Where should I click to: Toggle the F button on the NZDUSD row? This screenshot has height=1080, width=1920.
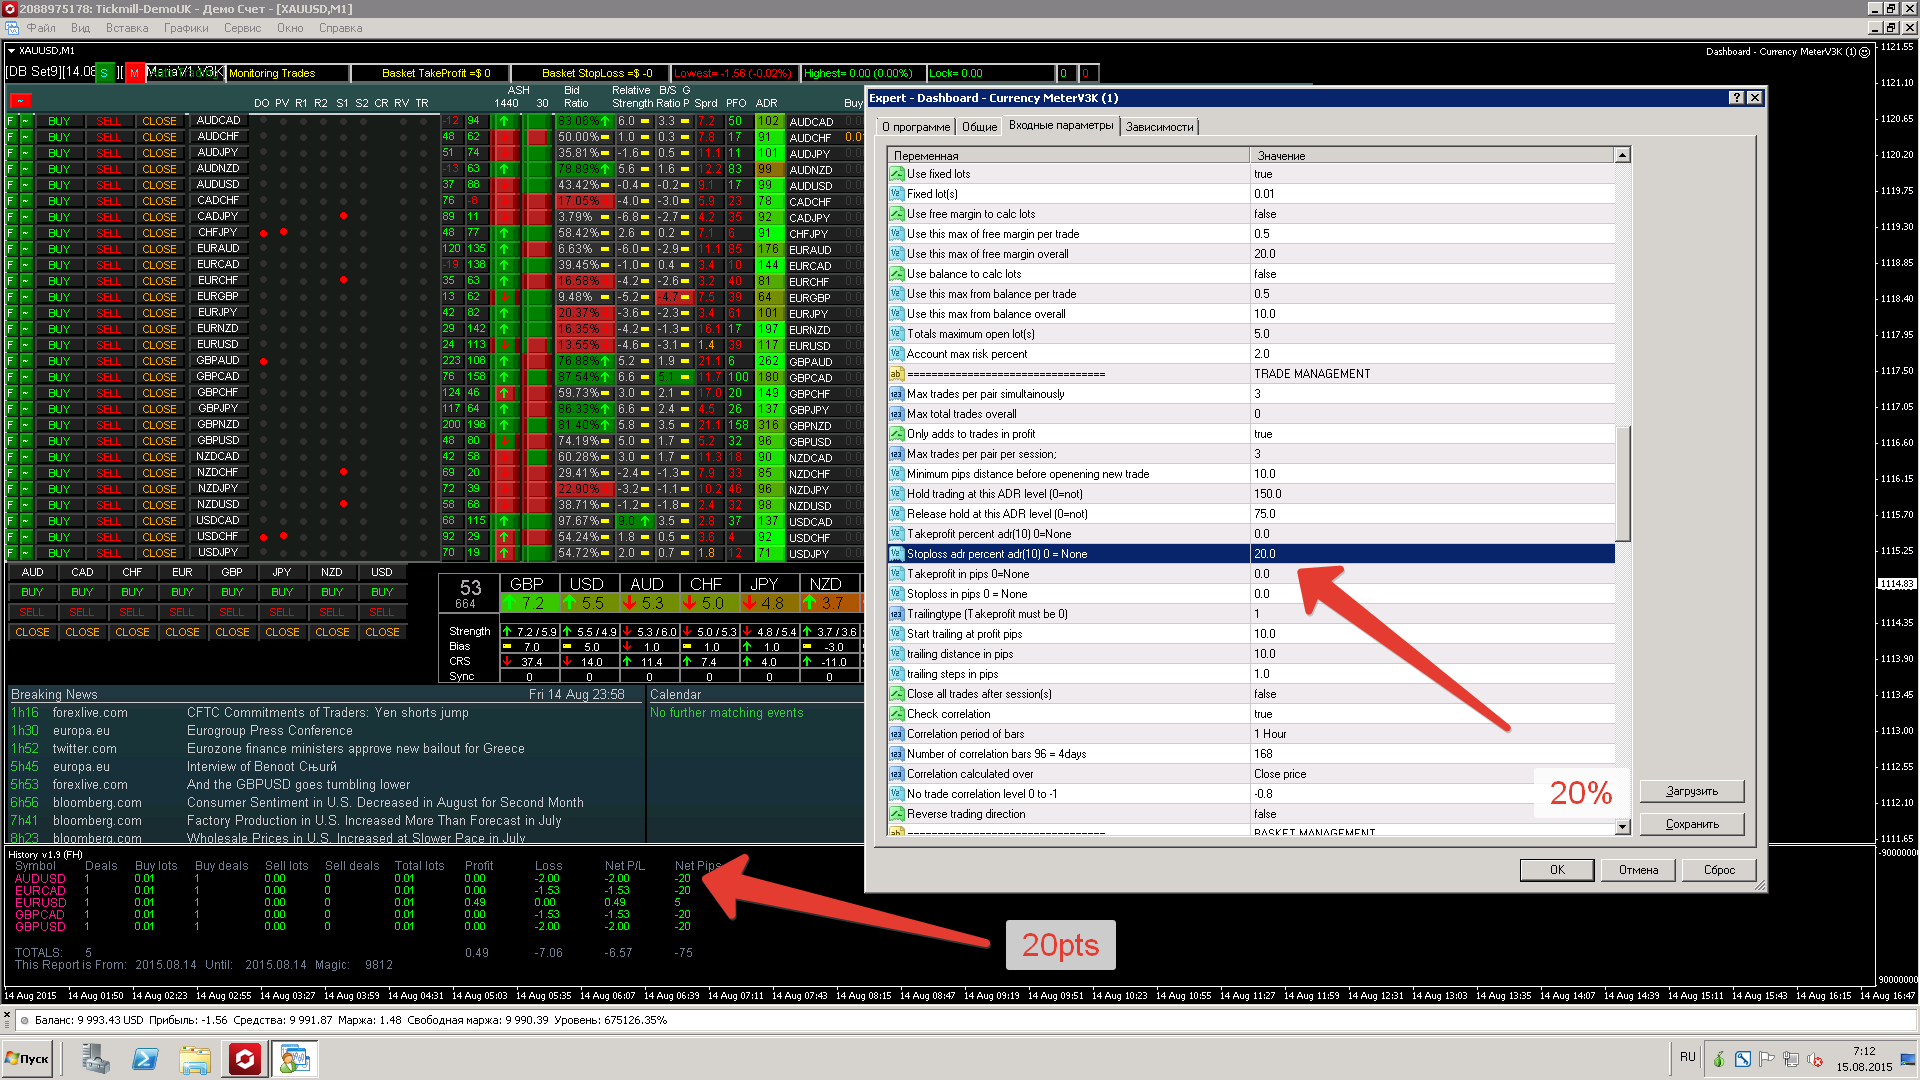[11, 505]
